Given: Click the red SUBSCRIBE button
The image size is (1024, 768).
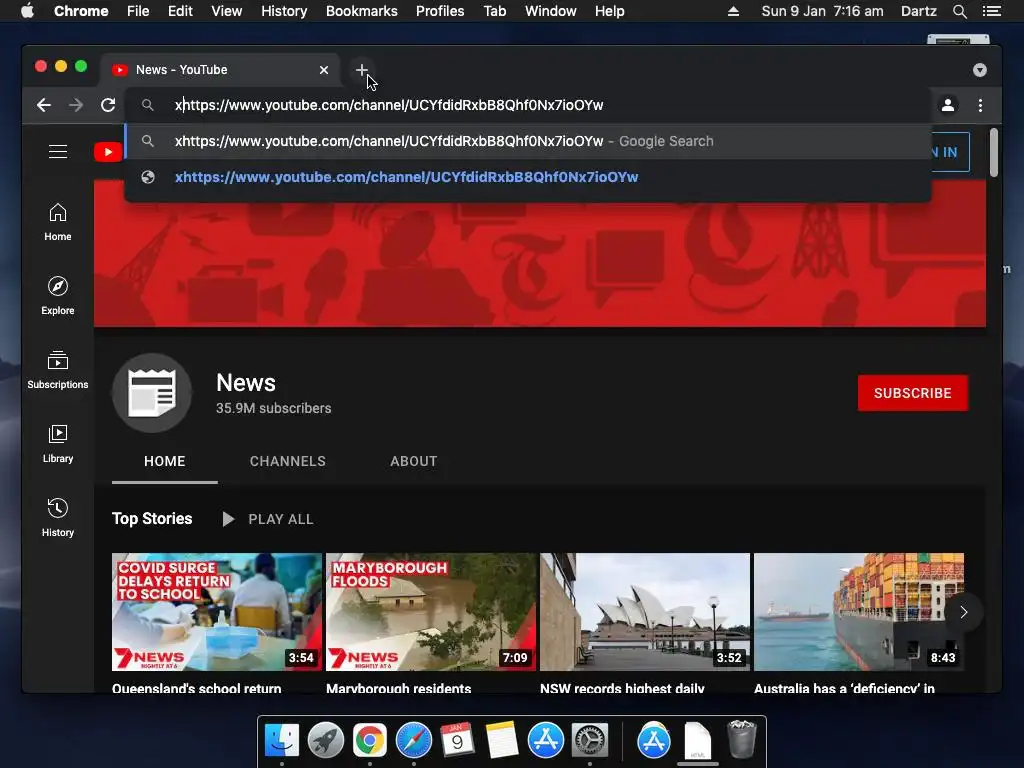Looking at the screenshot, I should point(912,393).
